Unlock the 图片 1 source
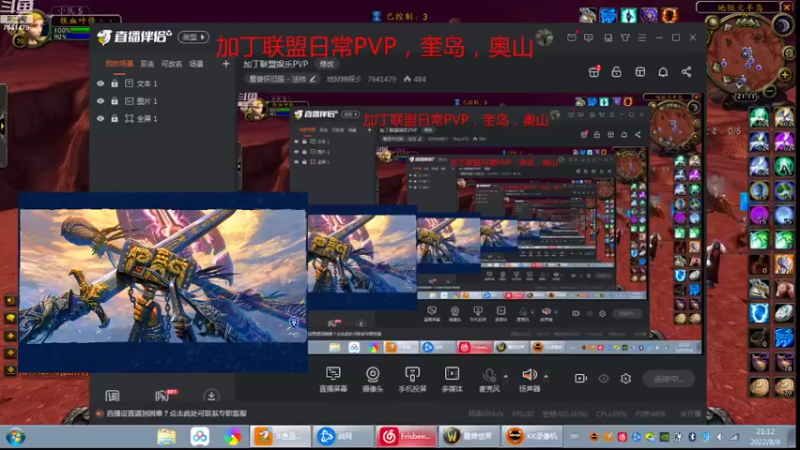The image size is (800, 450). point(114,101)
